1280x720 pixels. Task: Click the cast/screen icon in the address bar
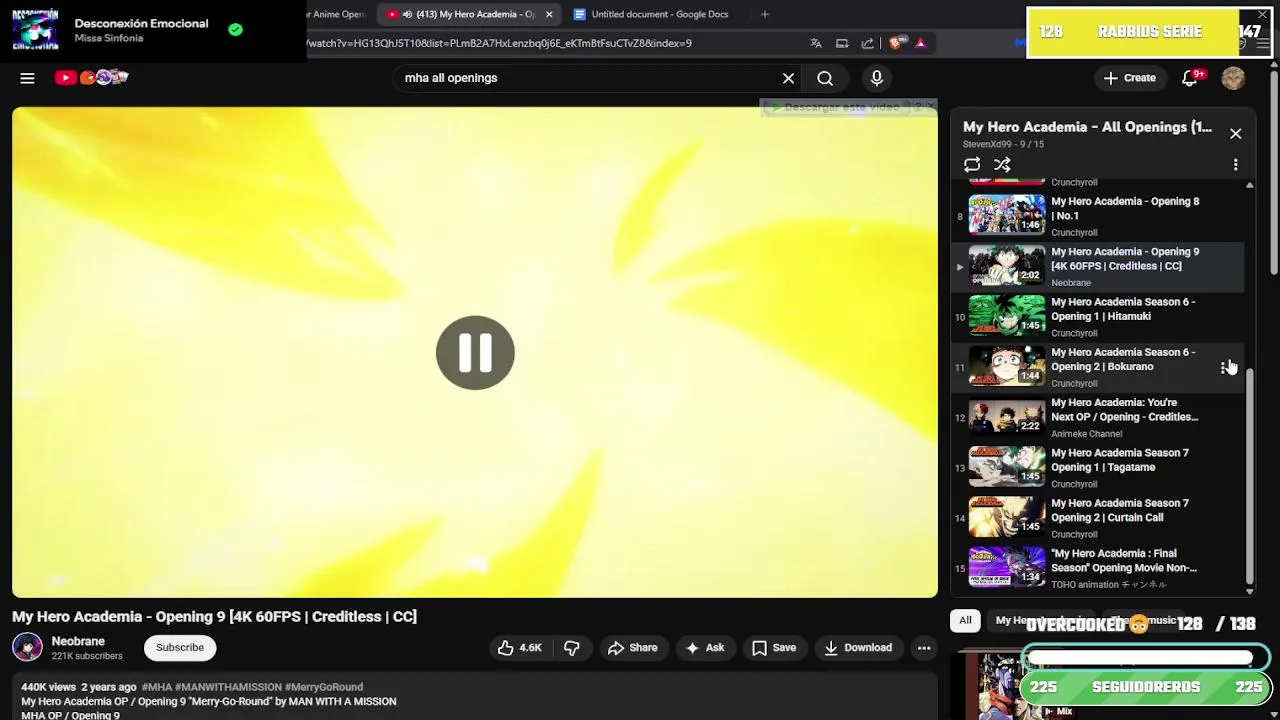pos(842,43)
